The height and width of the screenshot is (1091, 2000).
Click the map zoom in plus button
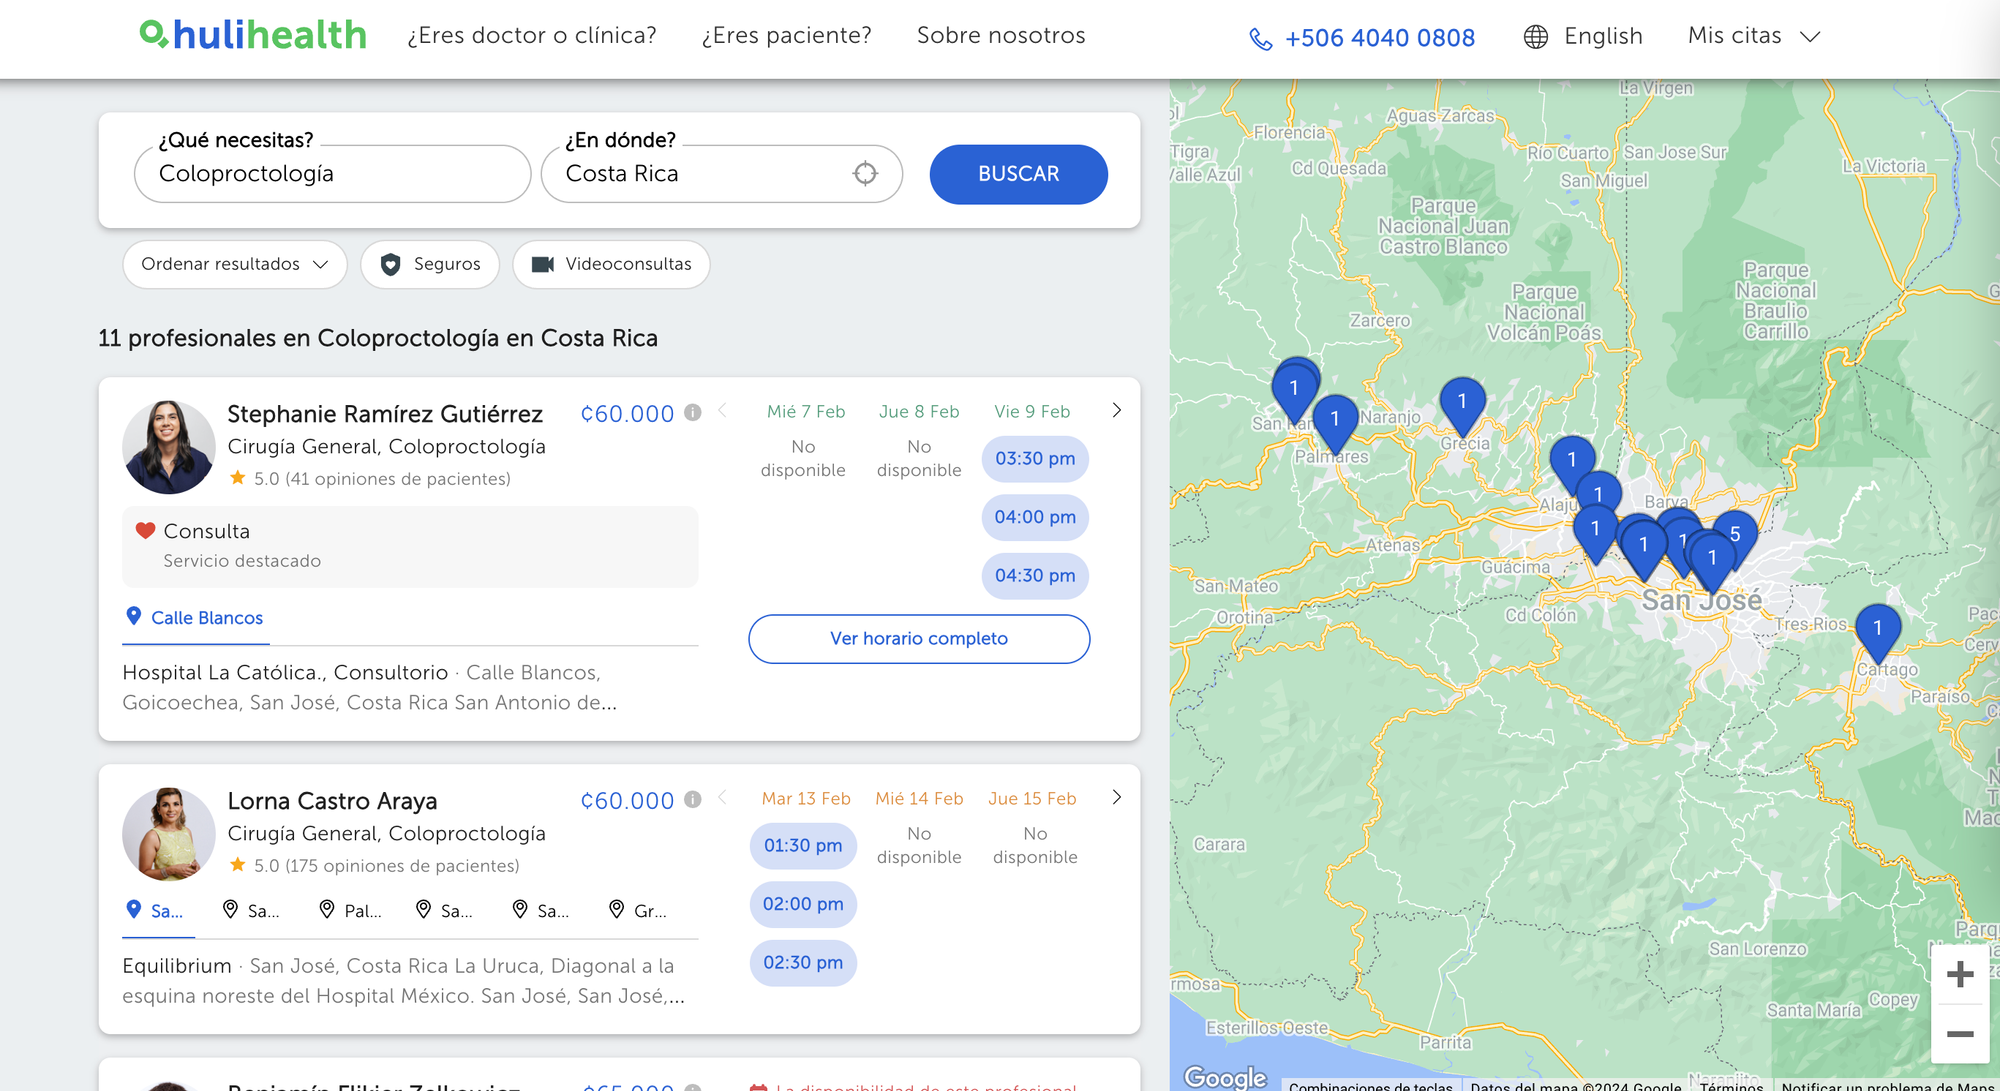(x=1960, y=974)
